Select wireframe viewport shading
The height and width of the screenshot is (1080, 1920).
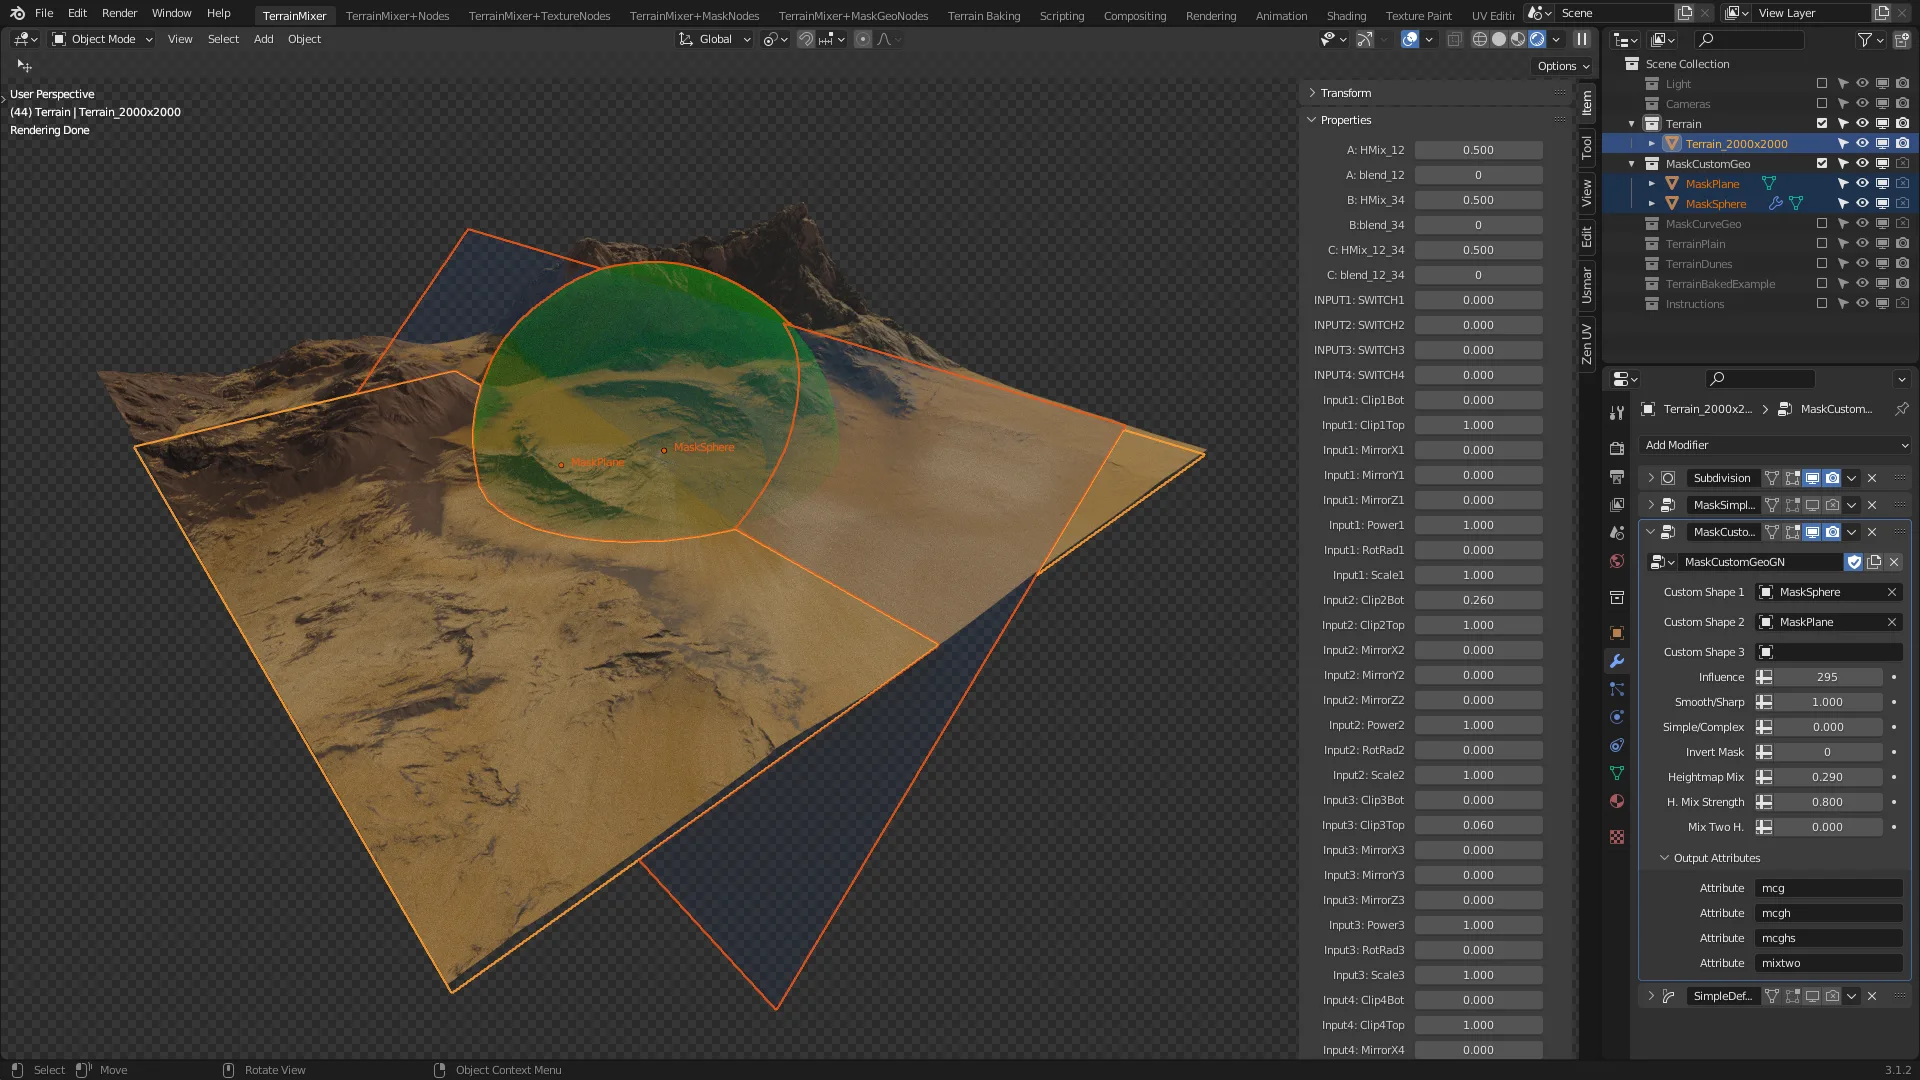point(1480,39)
